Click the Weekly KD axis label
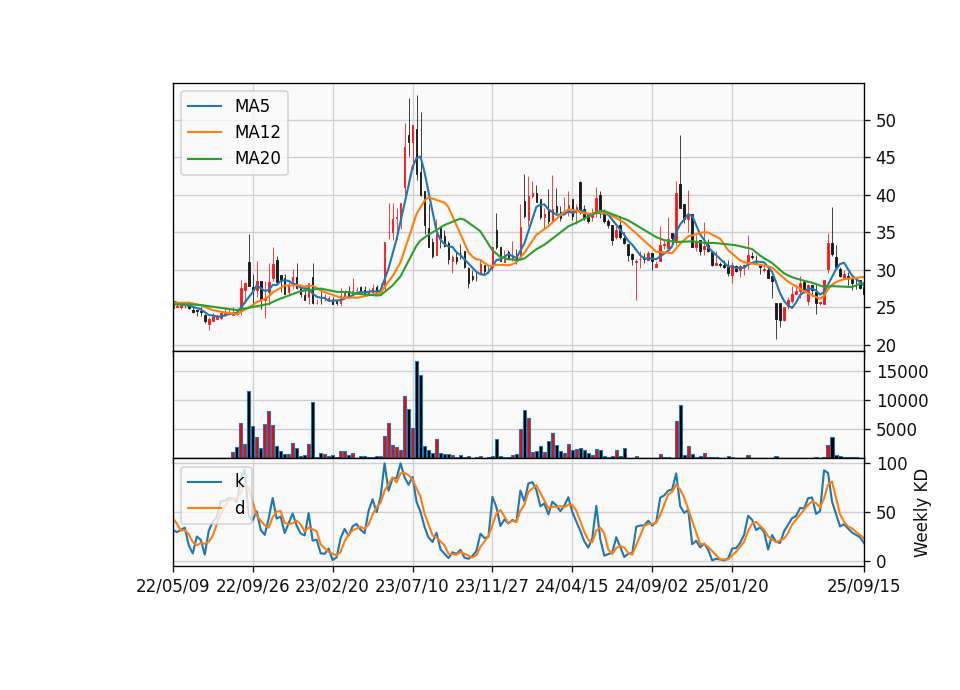The image size is (960, 690). [x=921, y=513]
